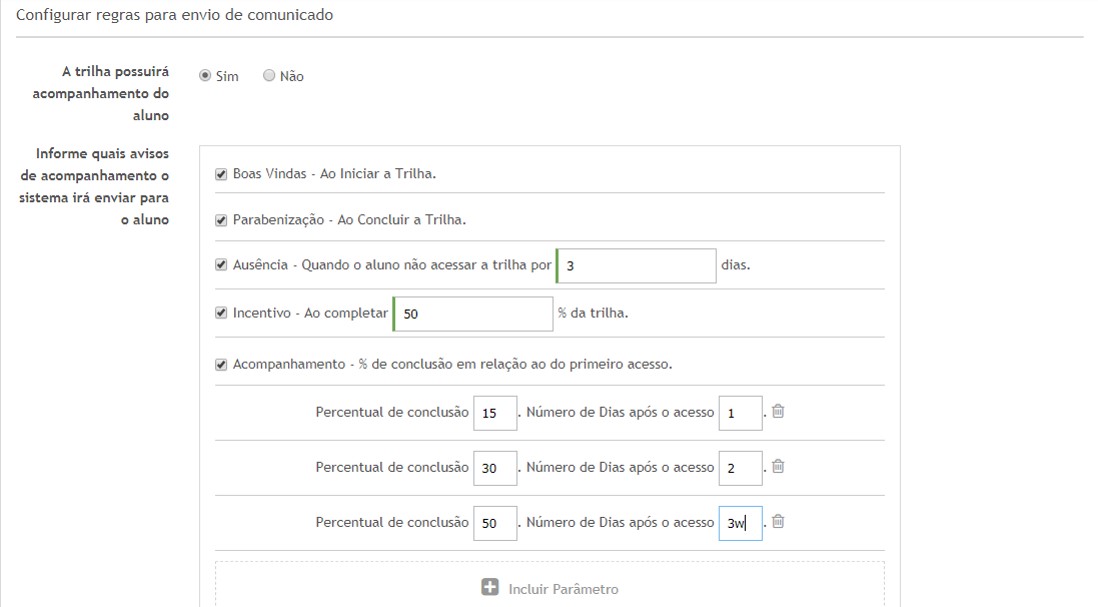The width and height of the screenshot is (1098, 607).
Task: Uncheck the Boas Vindas checkbox
Action: point(221,174)
